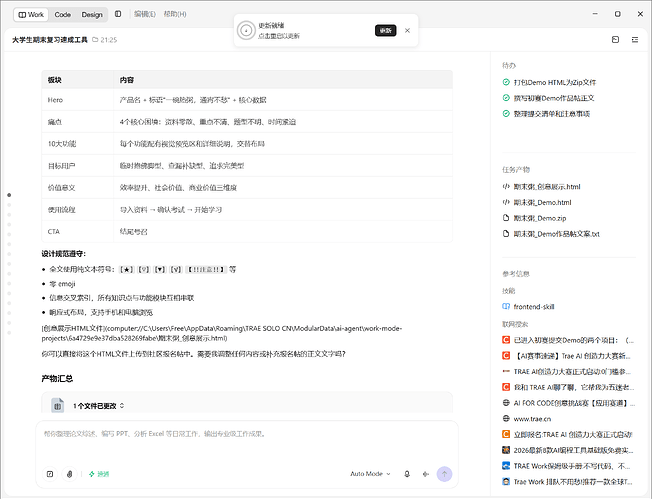Image resolution: width=652 pixels, height=499 pixels.
Task: Jump to the dark top message navigation dot
Action: pyautogui.click(x=9, y=195)
